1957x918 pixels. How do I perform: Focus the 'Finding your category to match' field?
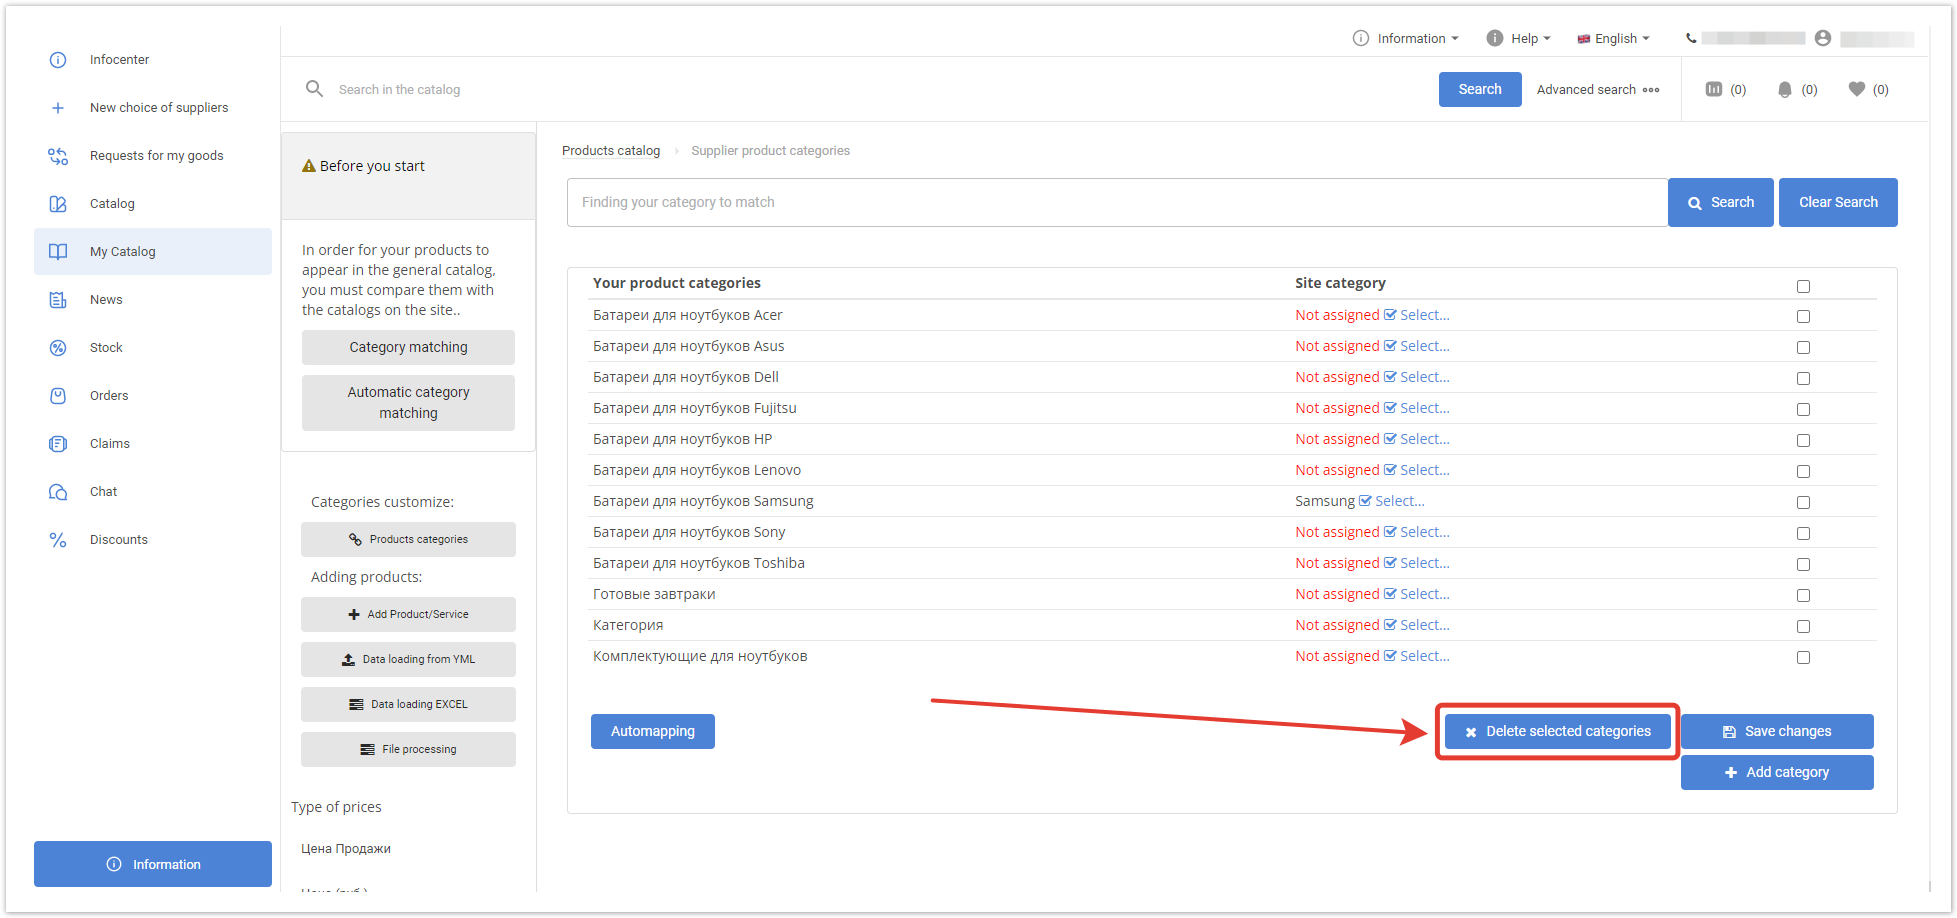[x=1116, y=203]
